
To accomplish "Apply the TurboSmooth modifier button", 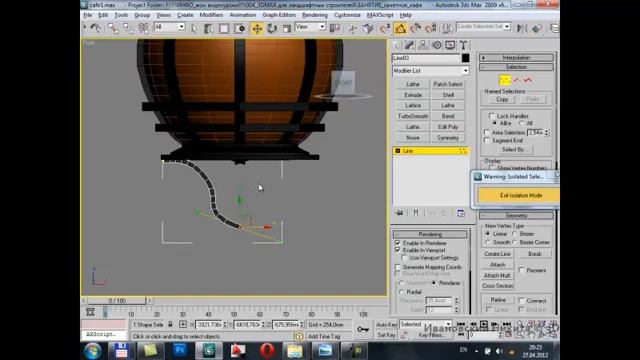I will (x=413, y=116).
